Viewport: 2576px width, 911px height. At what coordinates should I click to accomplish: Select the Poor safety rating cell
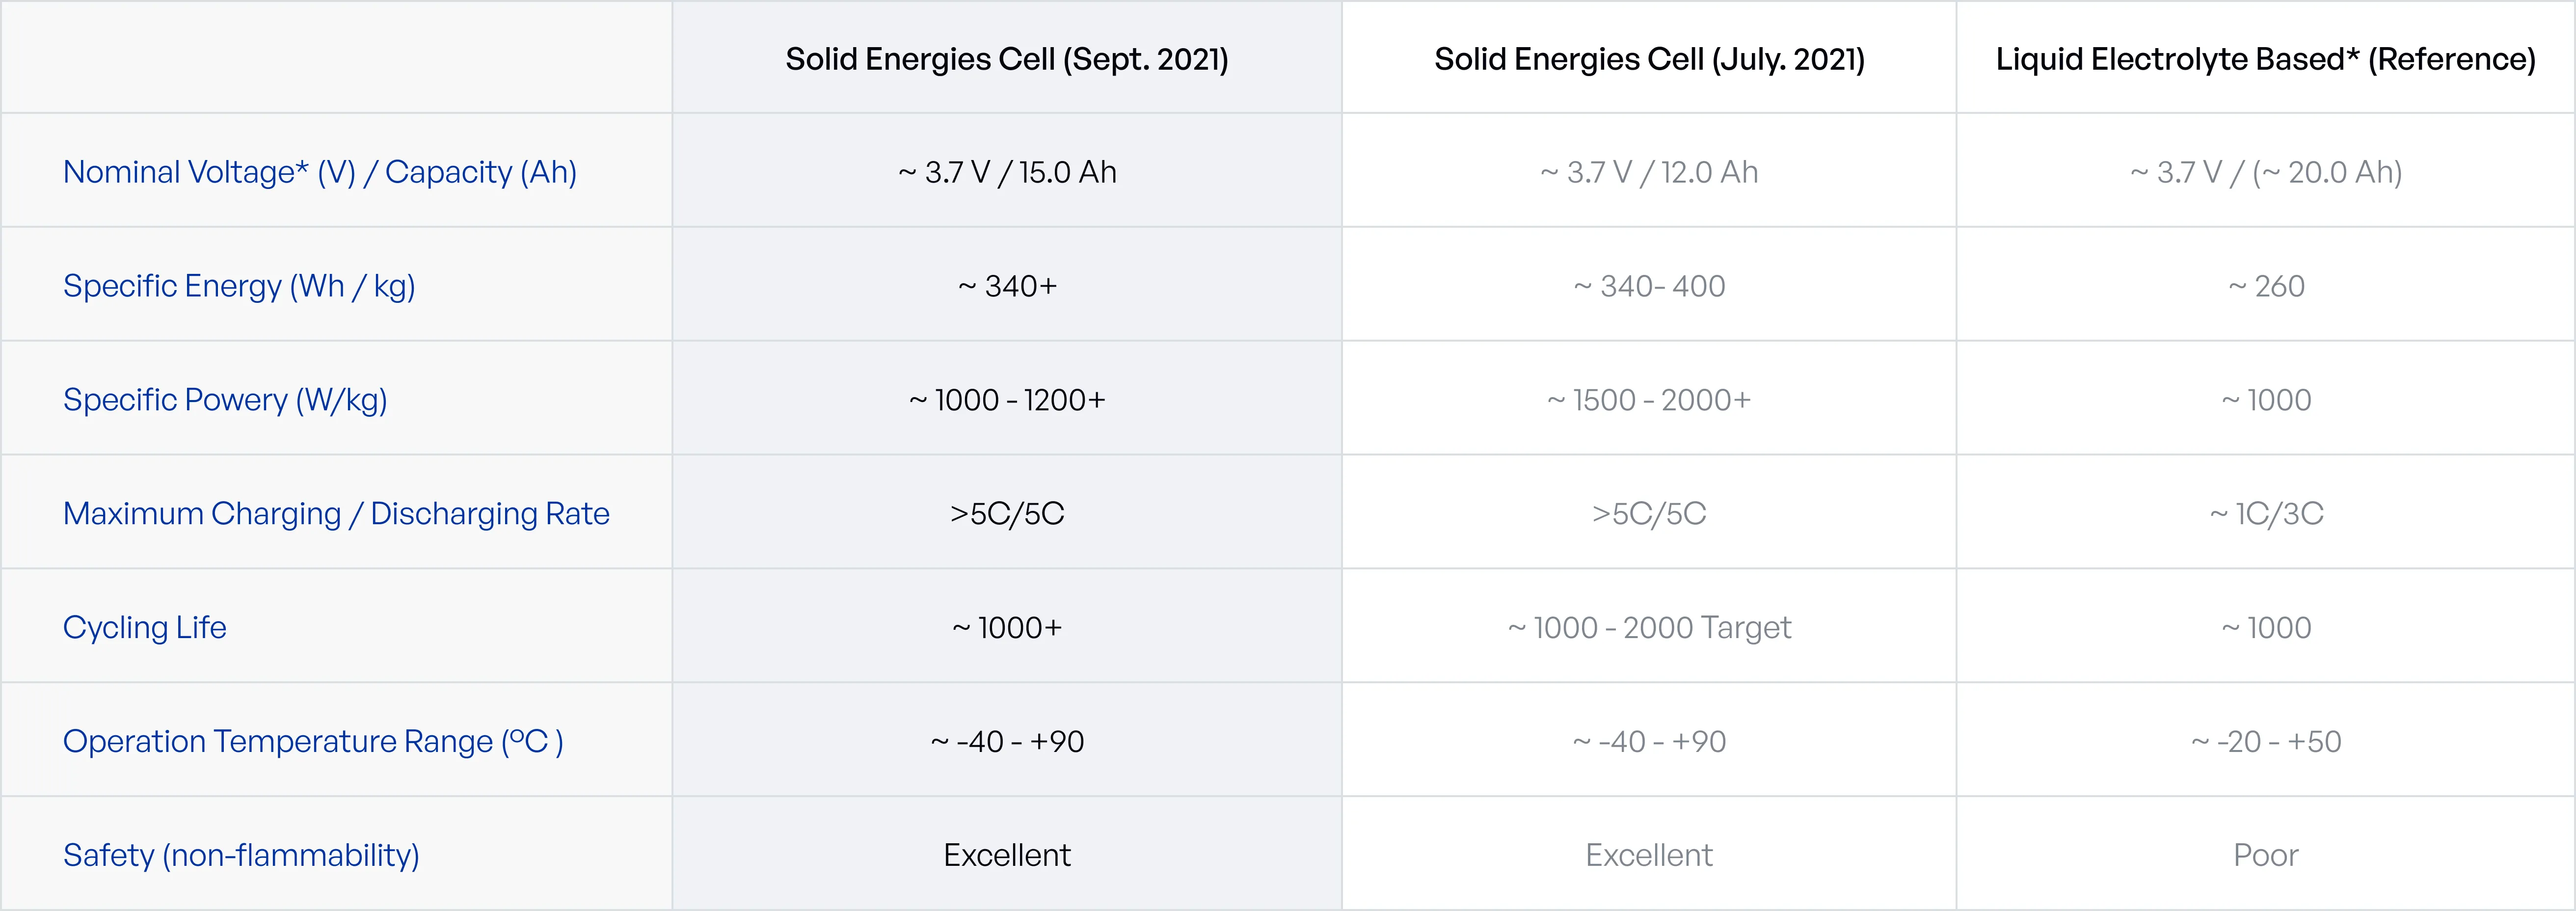click(x=2266, y=856)
